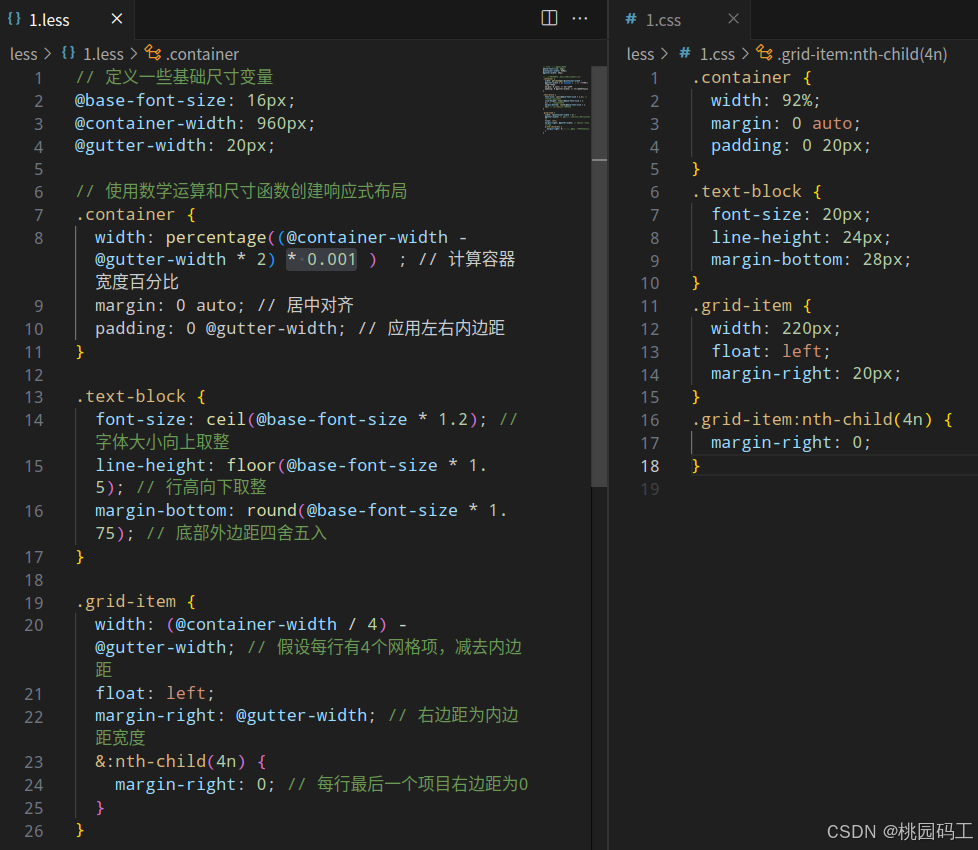Click the comment '// 定义一些基础尺寸变量'

point(174,77)
